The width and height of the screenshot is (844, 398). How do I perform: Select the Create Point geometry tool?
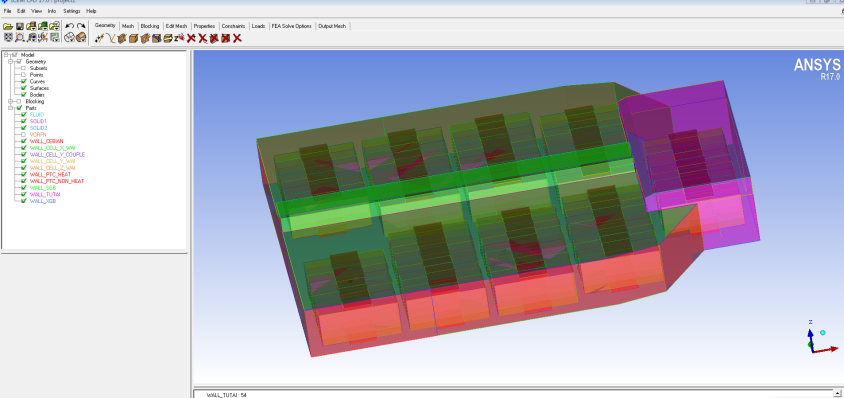[99, 38]
